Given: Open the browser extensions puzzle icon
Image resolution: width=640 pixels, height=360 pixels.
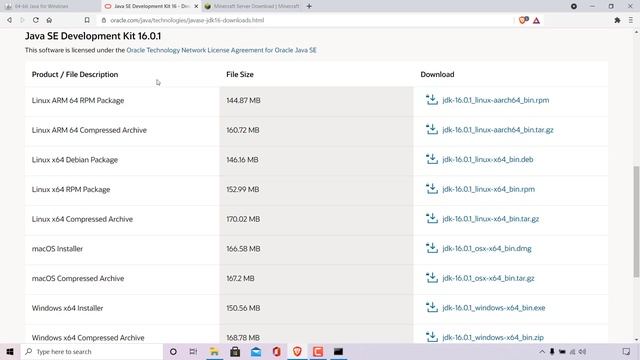Looking at the screenshot, I should click(x=617, y=20).
